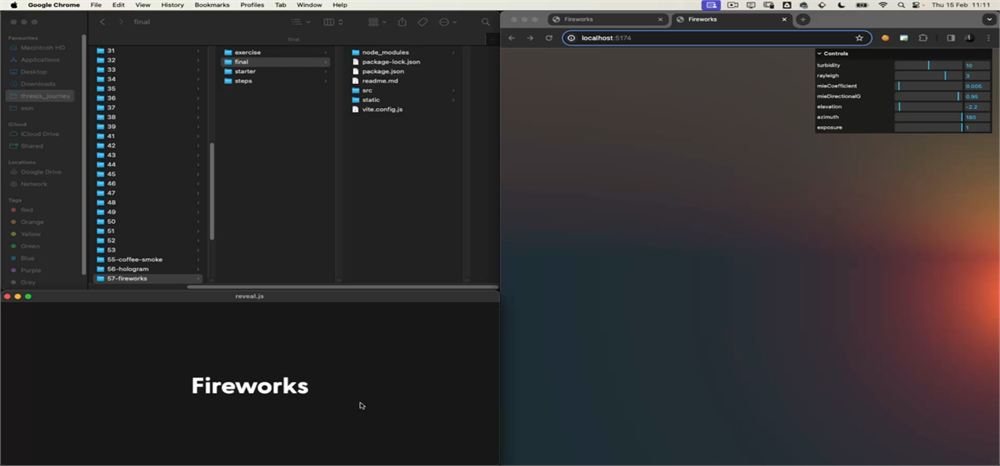This screenshot has height=466, width=1000.
Task: Select Downloads in Finder sidebar
Action: (x=38, y=84)
